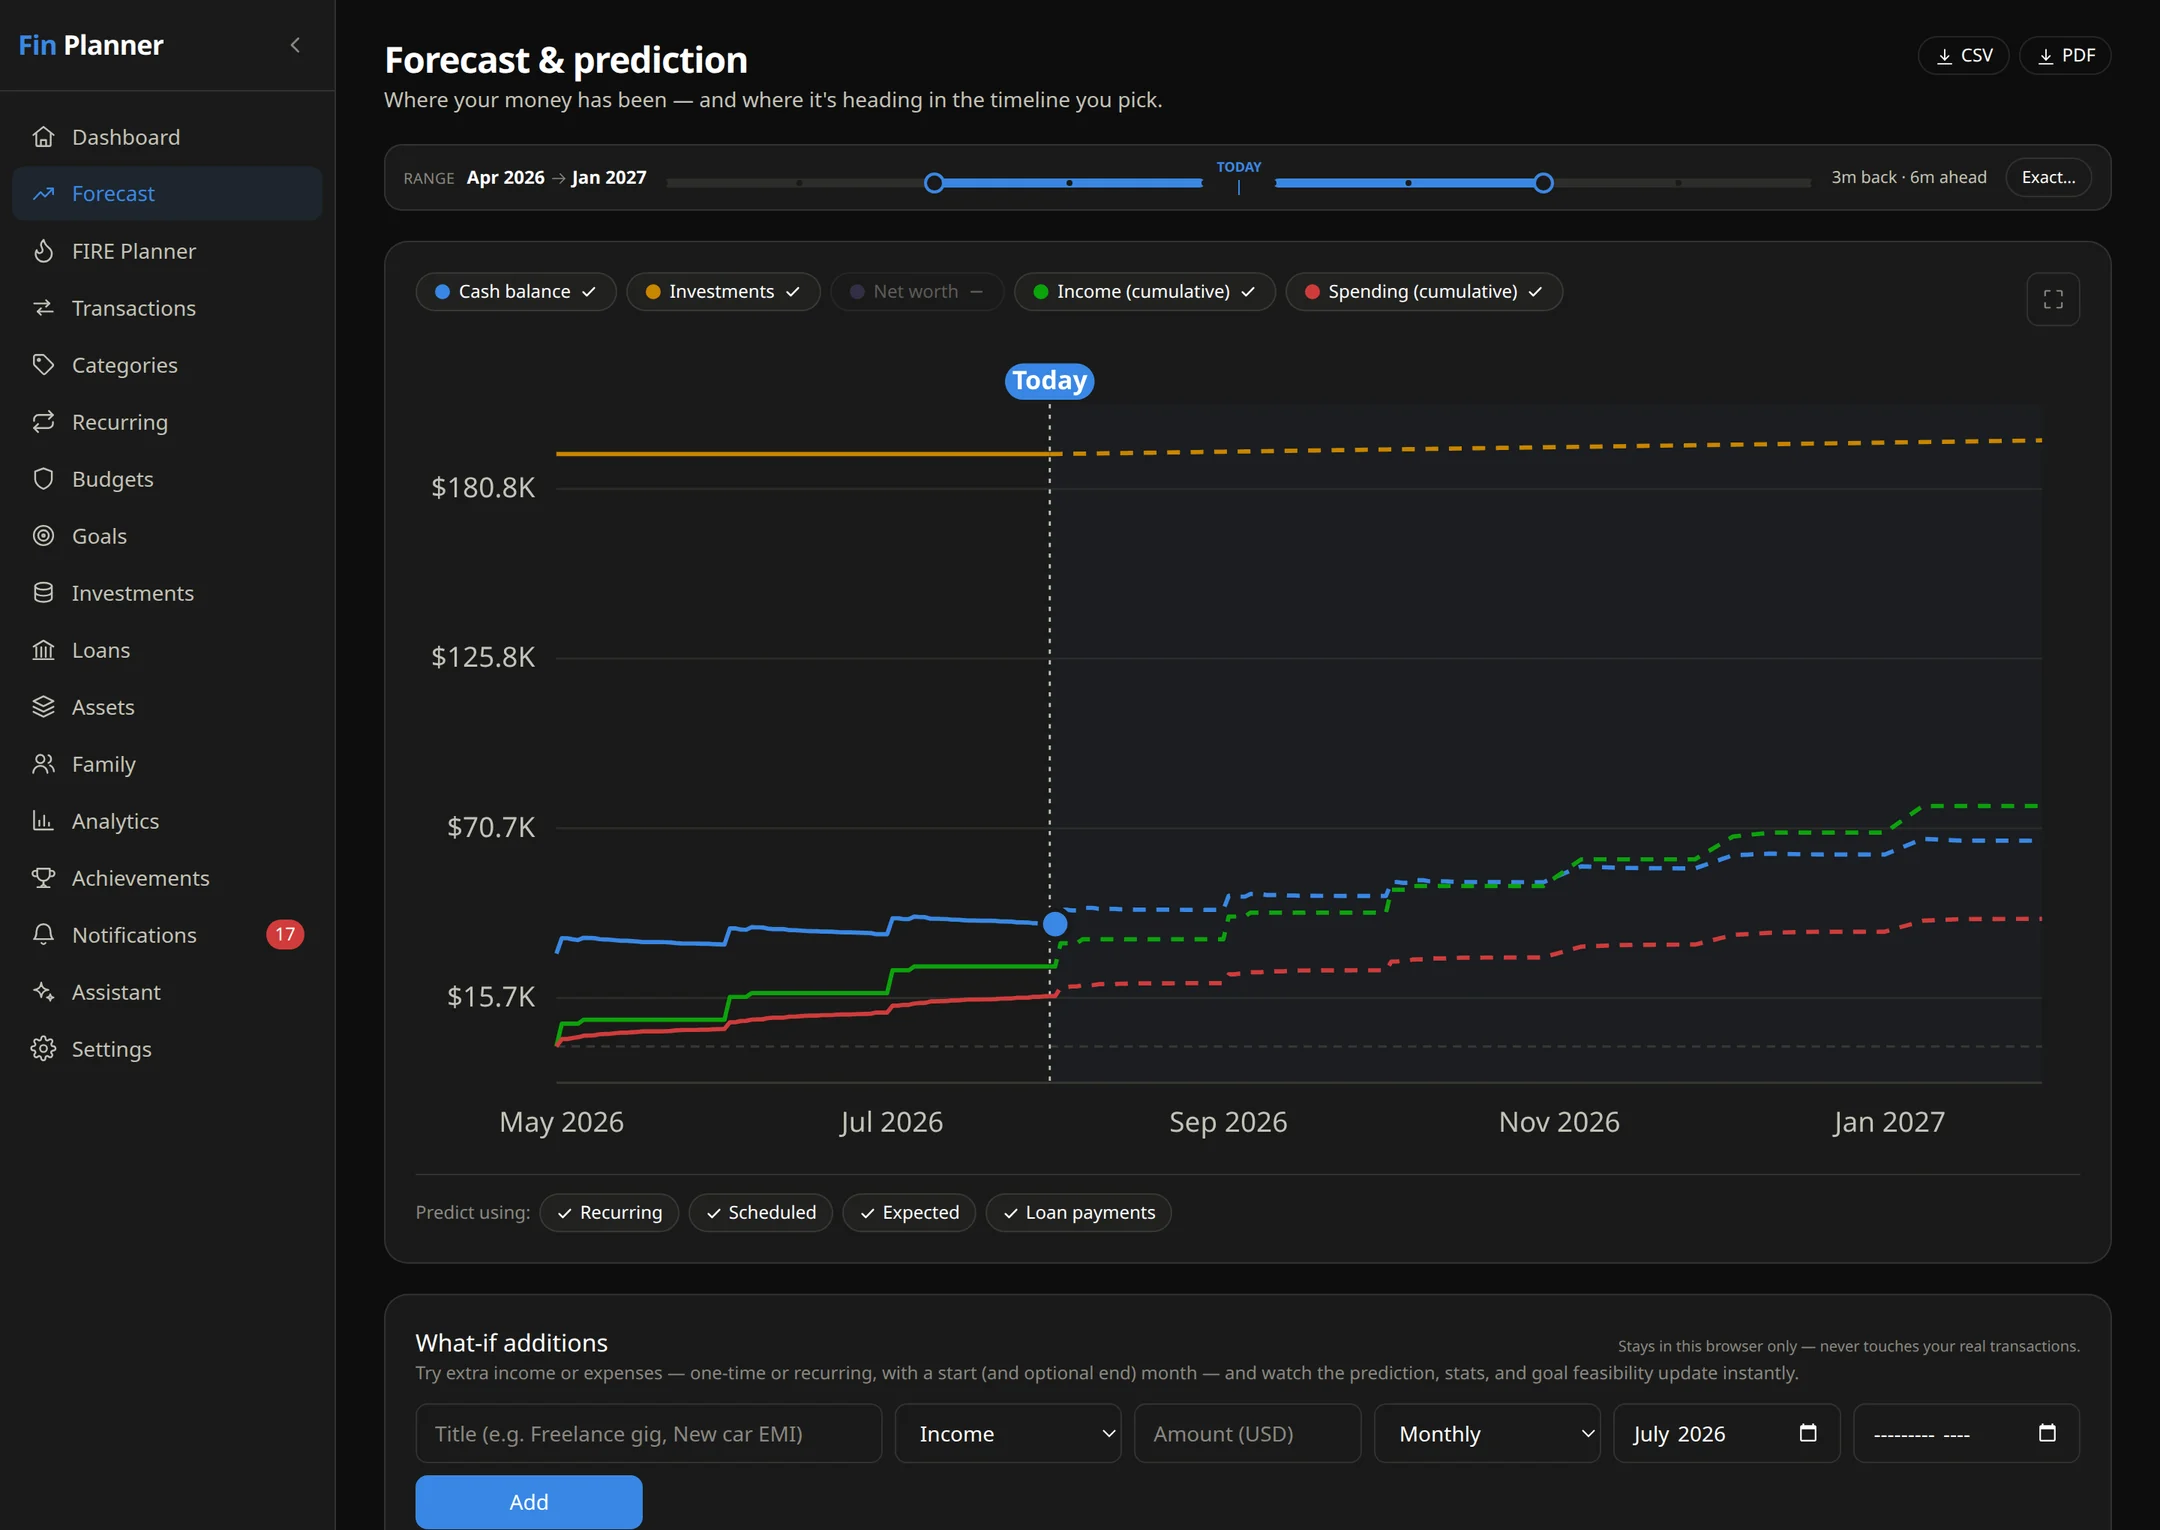2160x1530 pixels.
Task: Expand chart to fullscreen
Action: (2053, 299)
